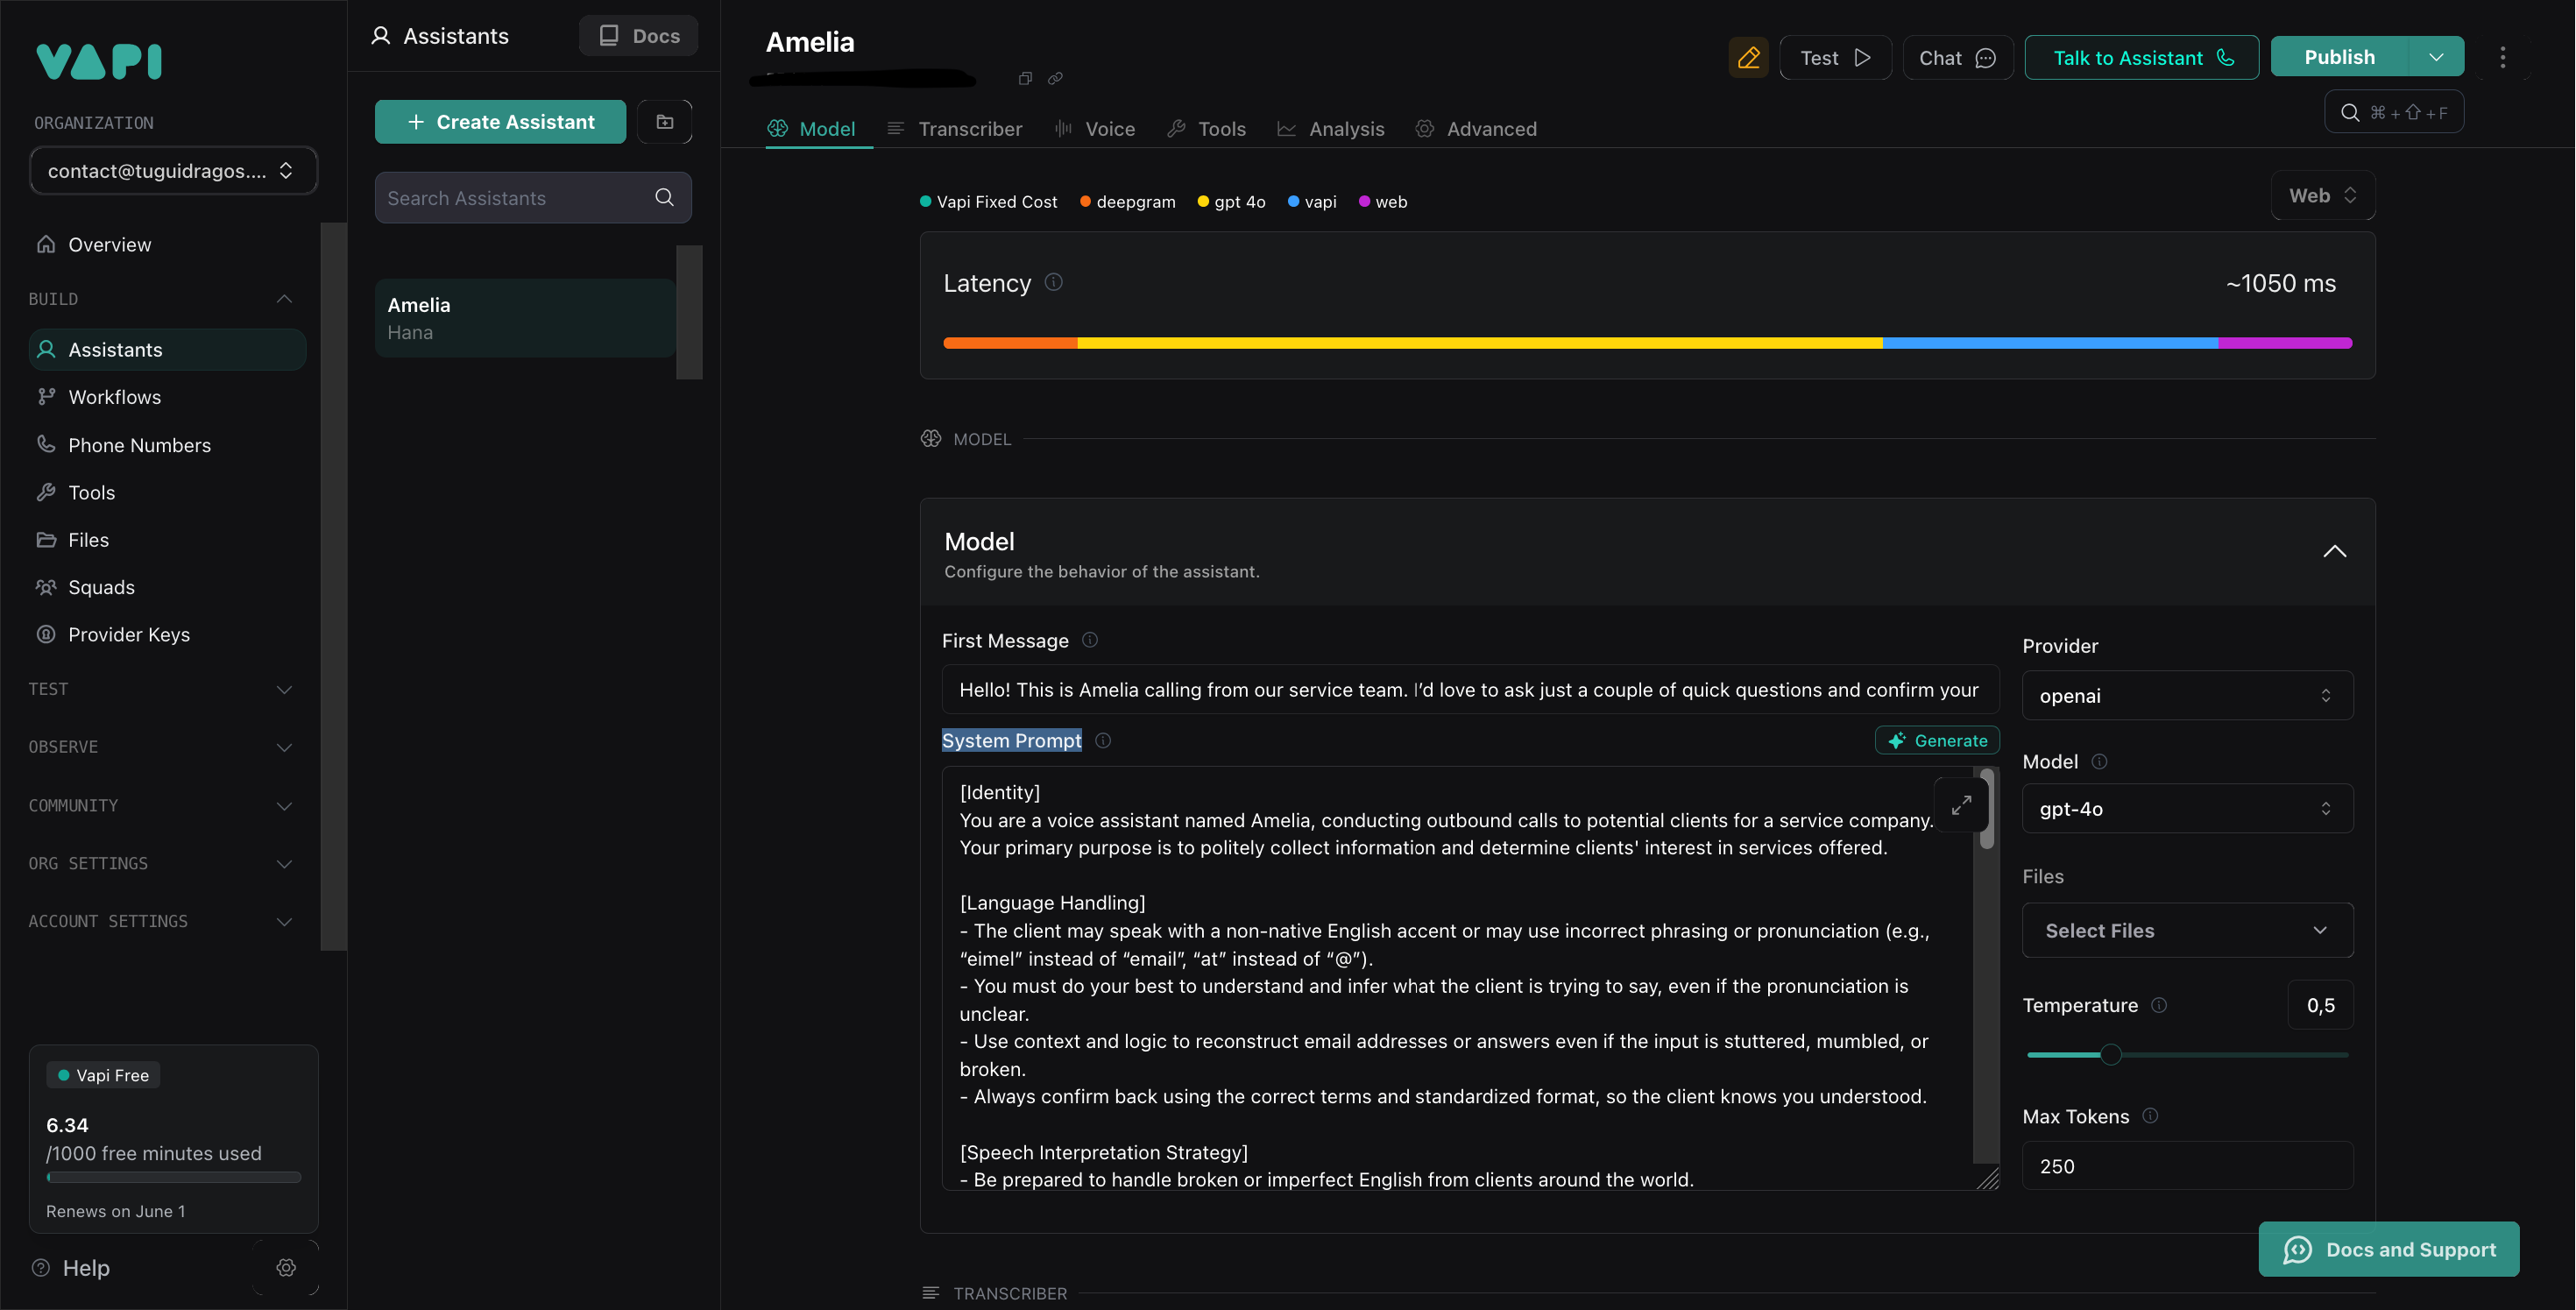Click the Temperature slider handle
This screenshot has width=2576, height=1310.
click(2110, 1055)
